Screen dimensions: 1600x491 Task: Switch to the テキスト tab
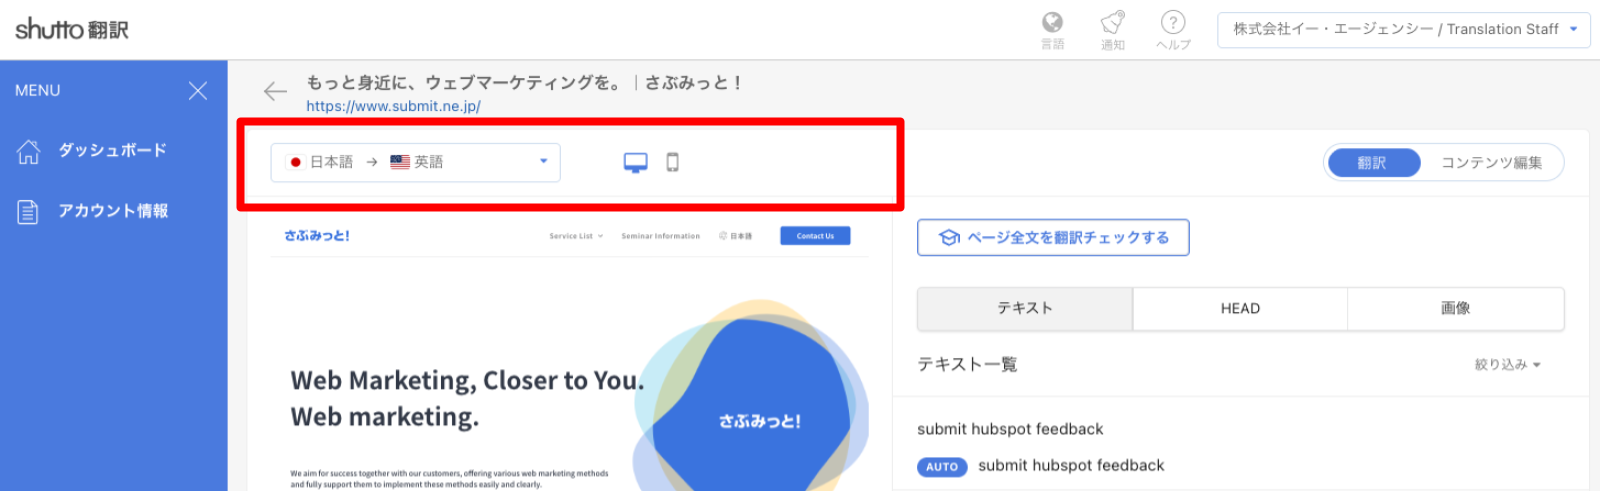1025,309
